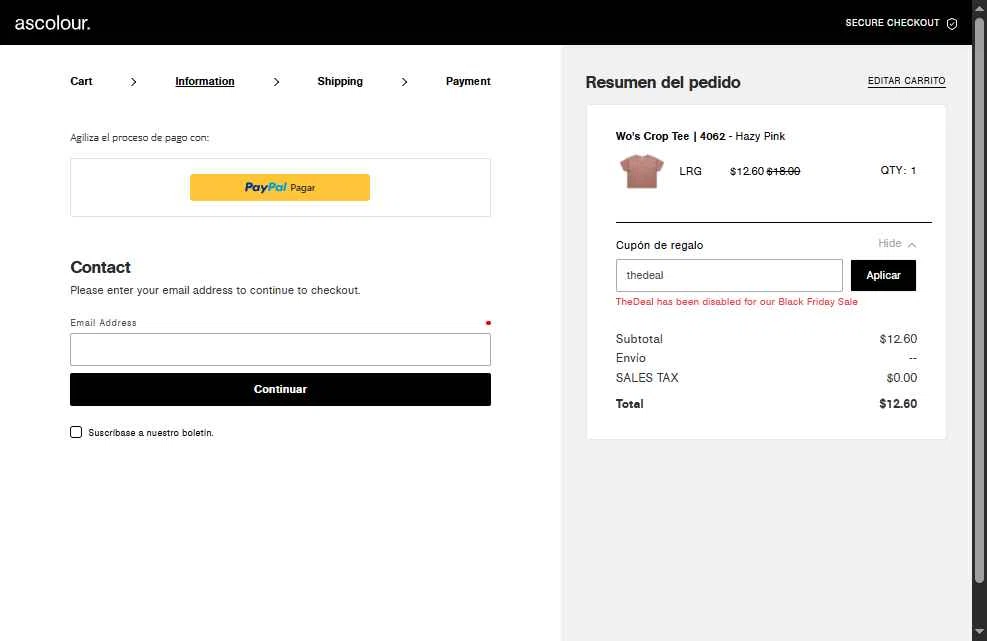This screenshot has width=987, height=641.
Task: Click the secure checkout shield icon
Action: [952, 23]
